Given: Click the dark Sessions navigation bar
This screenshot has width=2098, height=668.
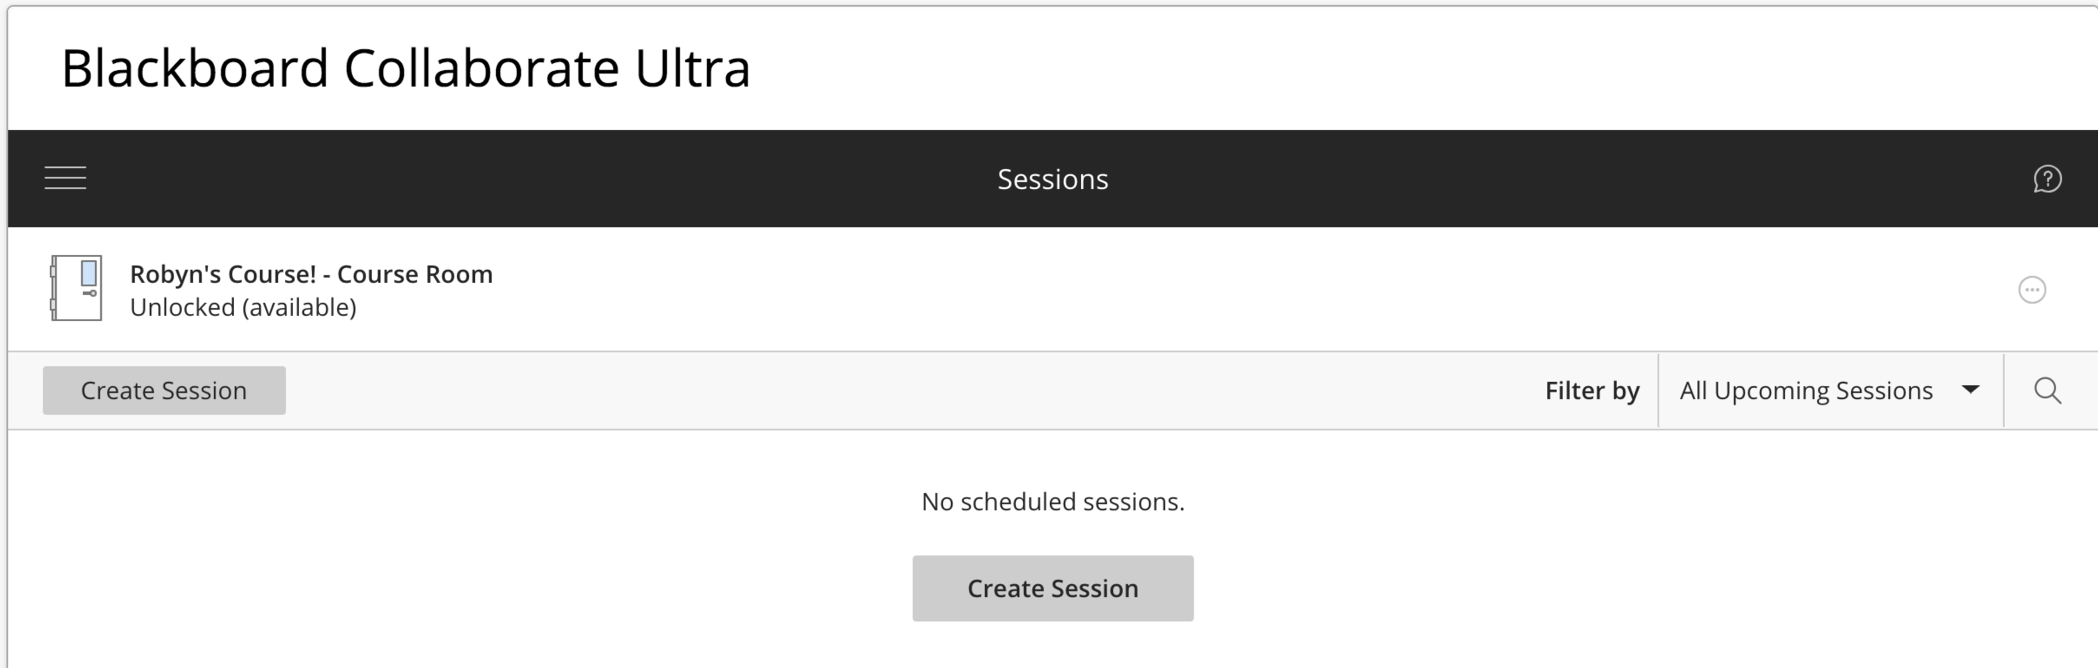Looking at the screenshot, I should (1053, 178).
